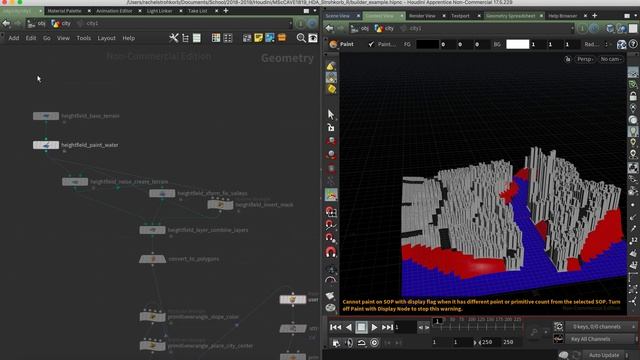Image resolution: width=640 pixels, height=360 pixels.
Task: Select the yellow tag icon in viewport toolbar
Action: [331, 89]
